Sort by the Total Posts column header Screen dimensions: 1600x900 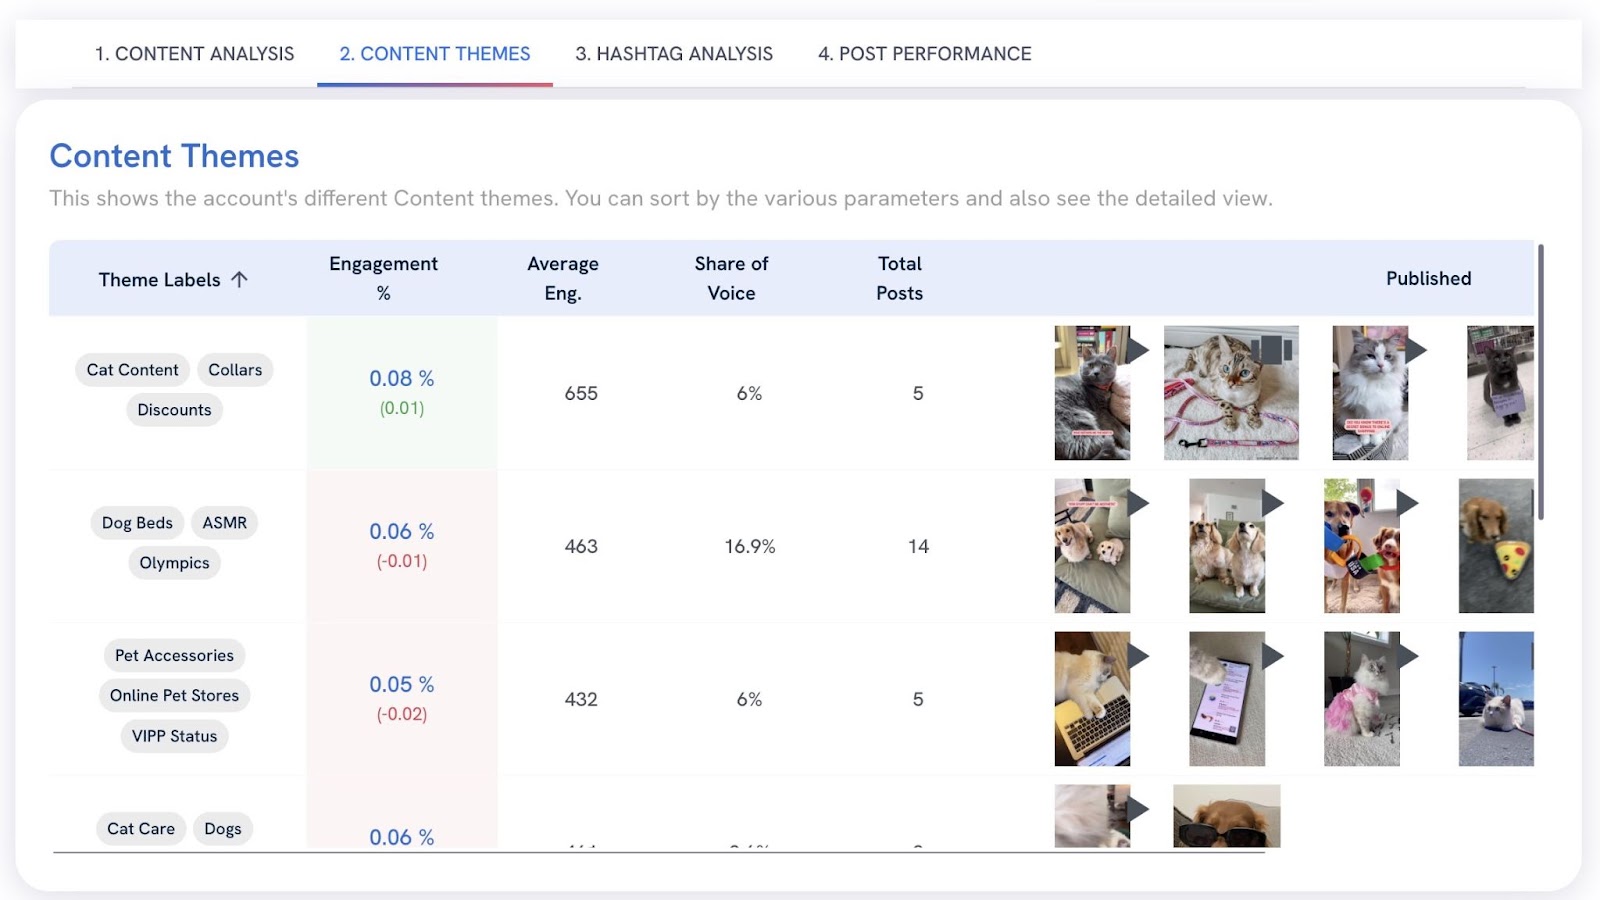[x=899, y=278]
